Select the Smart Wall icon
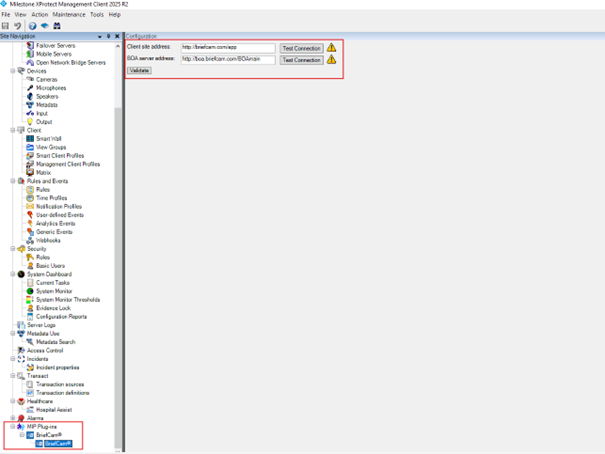Image resolution: width=605 pixels, height=454 pixels. click(30, 138)
